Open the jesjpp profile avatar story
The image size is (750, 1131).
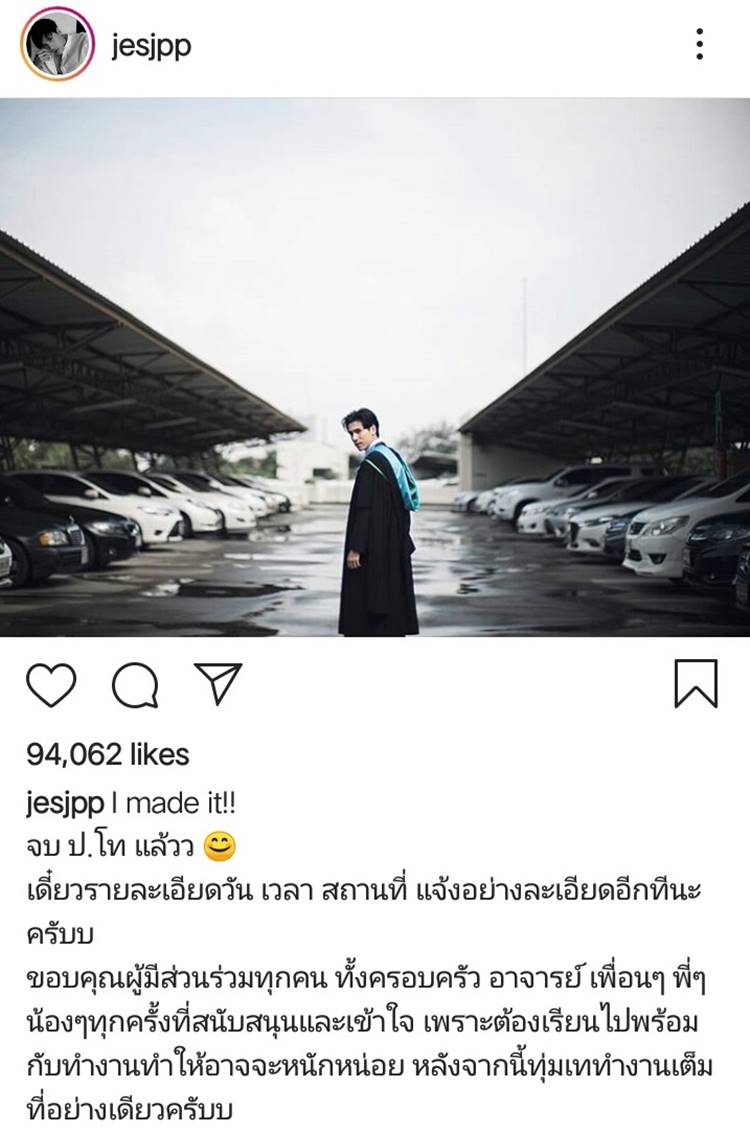point(57,43)
